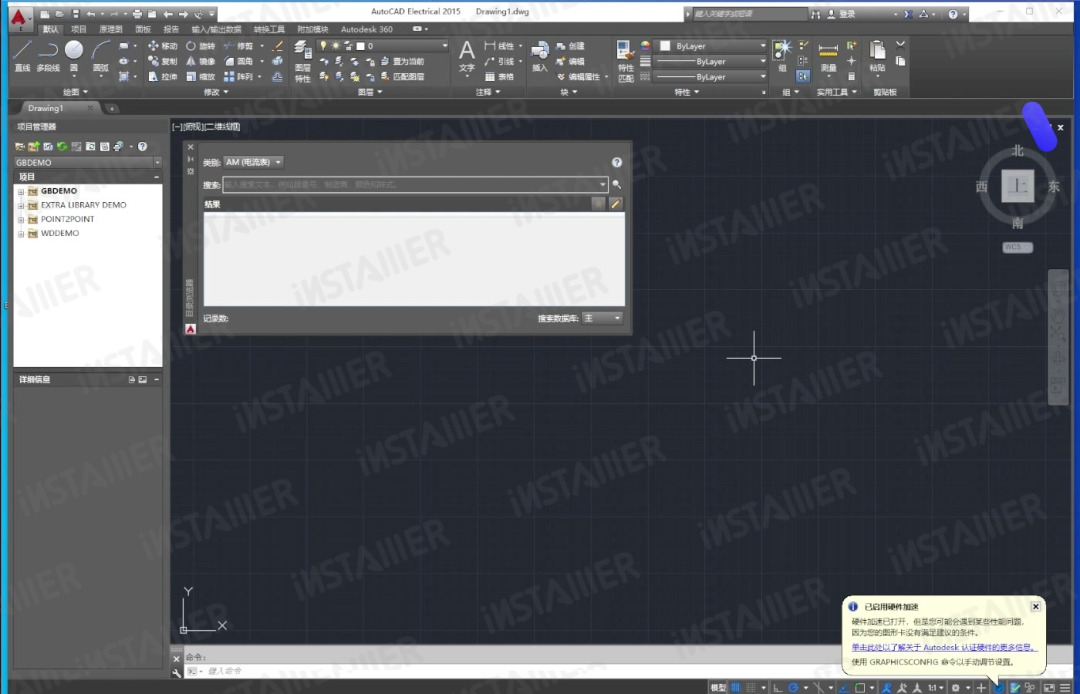The height and width of the screenshot is (694, 1080).
Task: Click the 镜像 (Mirror) tool
Action: pyautogui.click(x=200, y=61)
